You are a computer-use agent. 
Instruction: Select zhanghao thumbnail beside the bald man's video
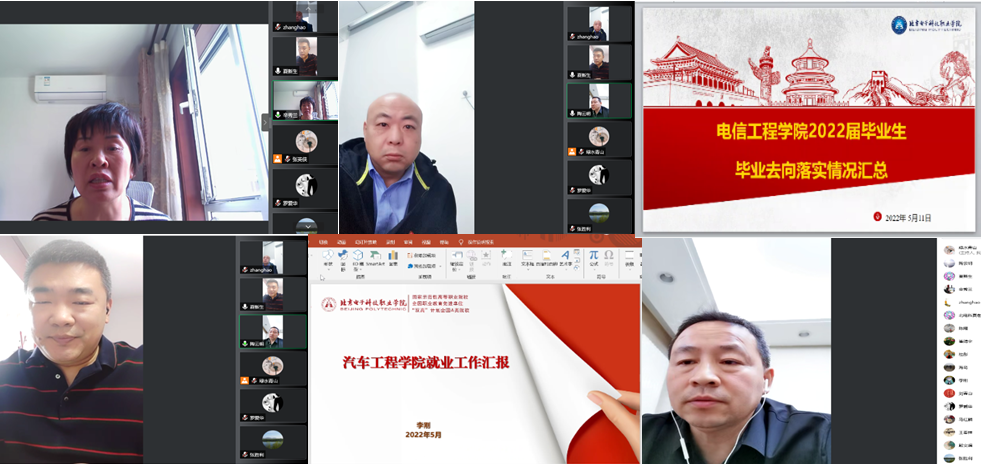tap(599, 22)
